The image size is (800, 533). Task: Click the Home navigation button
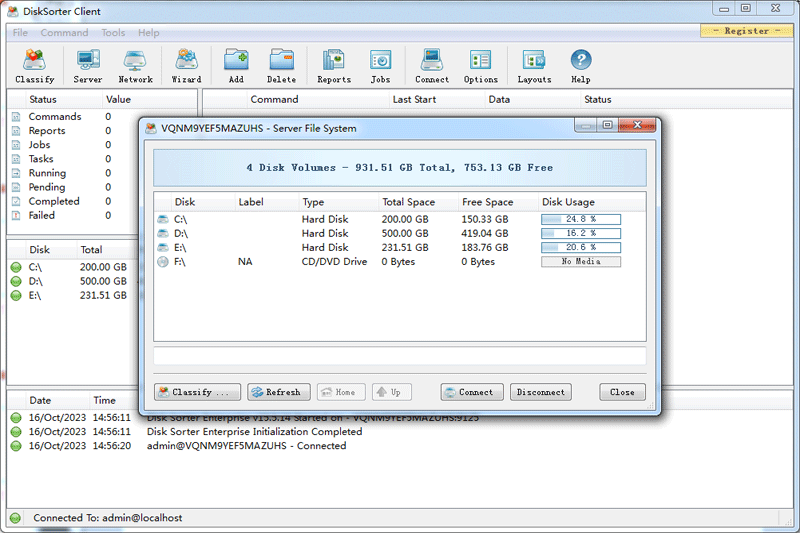(x=341, y=392)
